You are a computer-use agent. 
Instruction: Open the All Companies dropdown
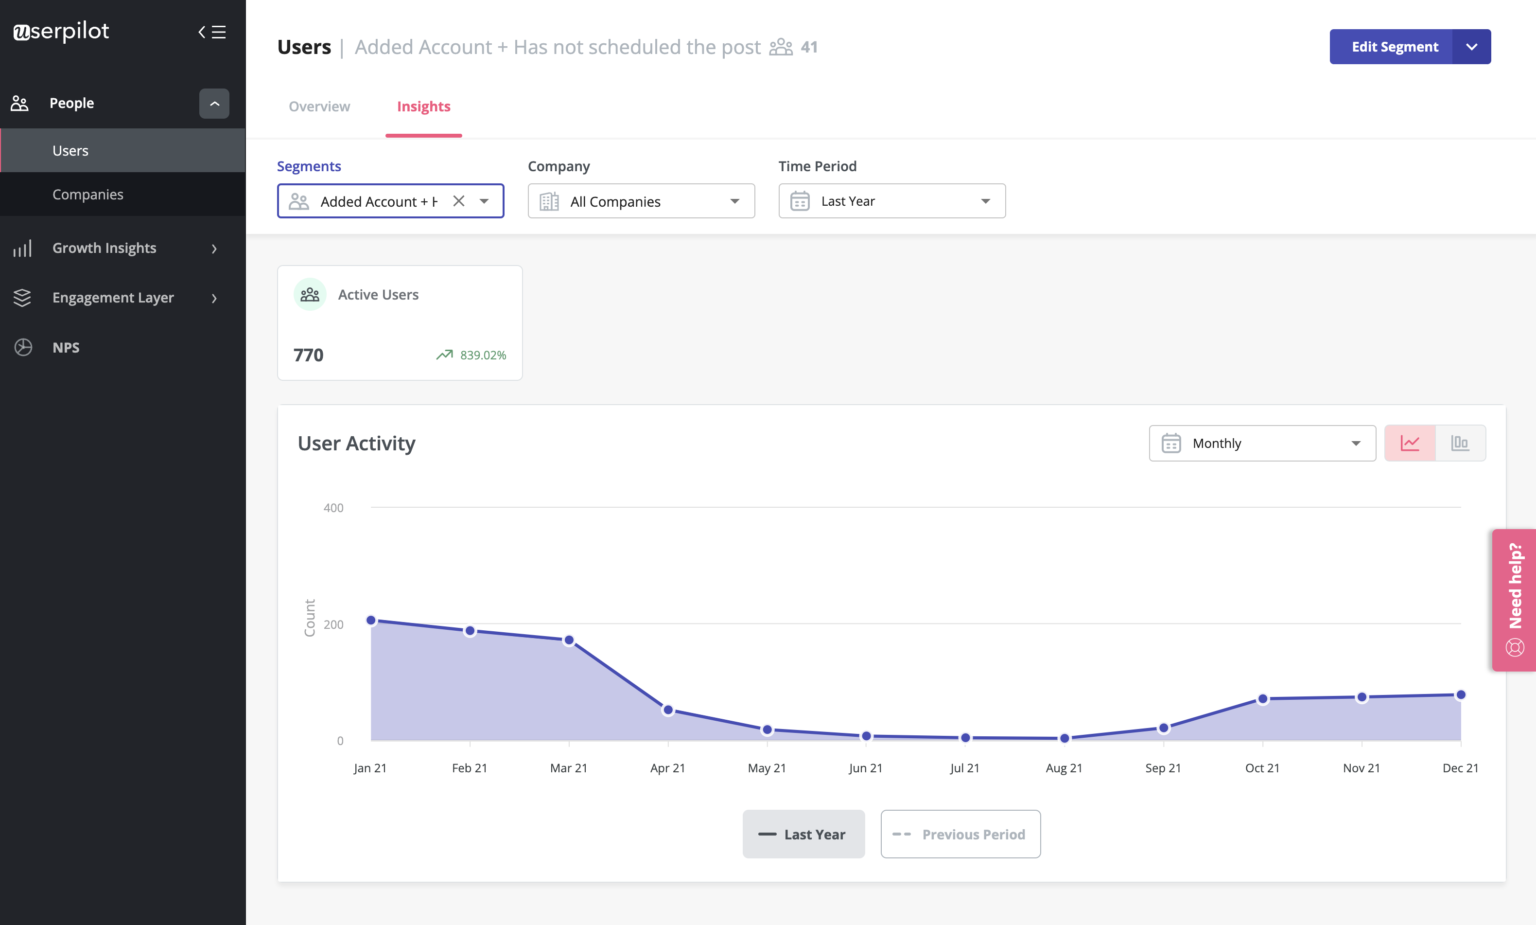(x=640, y=200)
